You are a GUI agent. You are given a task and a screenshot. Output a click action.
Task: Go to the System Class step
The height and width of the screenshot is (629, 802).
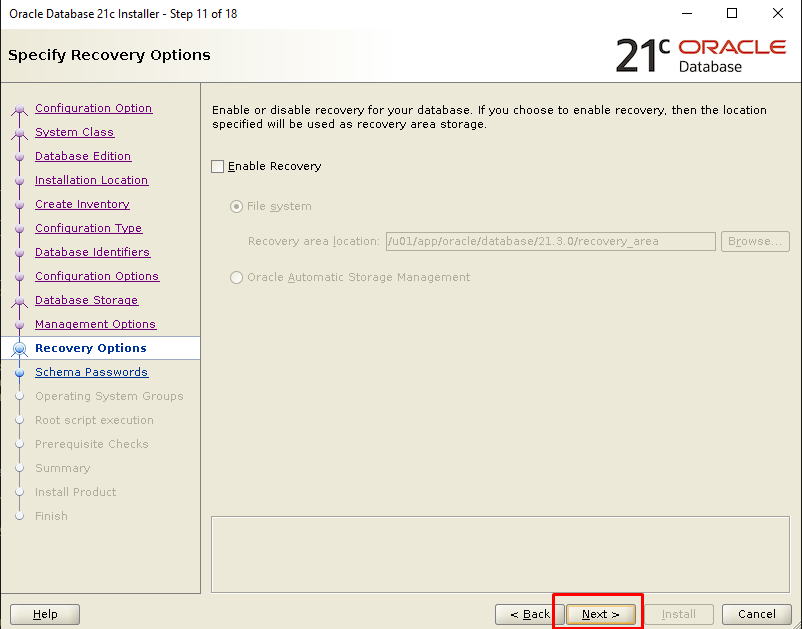75,132
